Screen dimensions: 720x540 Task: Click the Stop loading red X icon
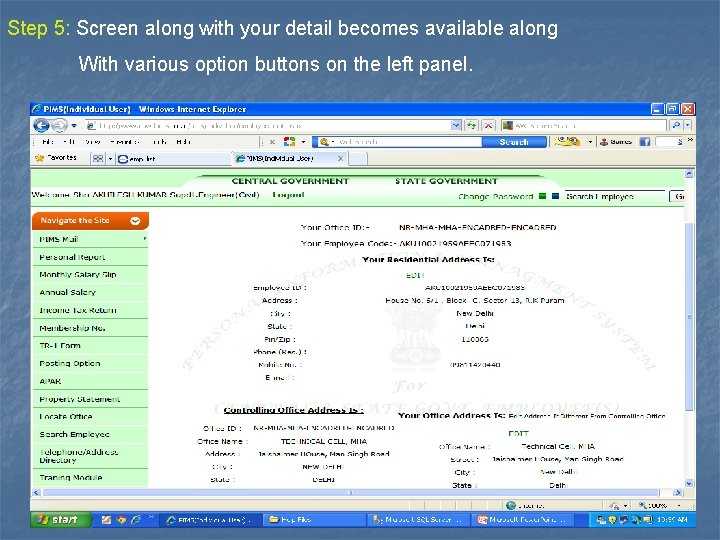pos(488,125)
